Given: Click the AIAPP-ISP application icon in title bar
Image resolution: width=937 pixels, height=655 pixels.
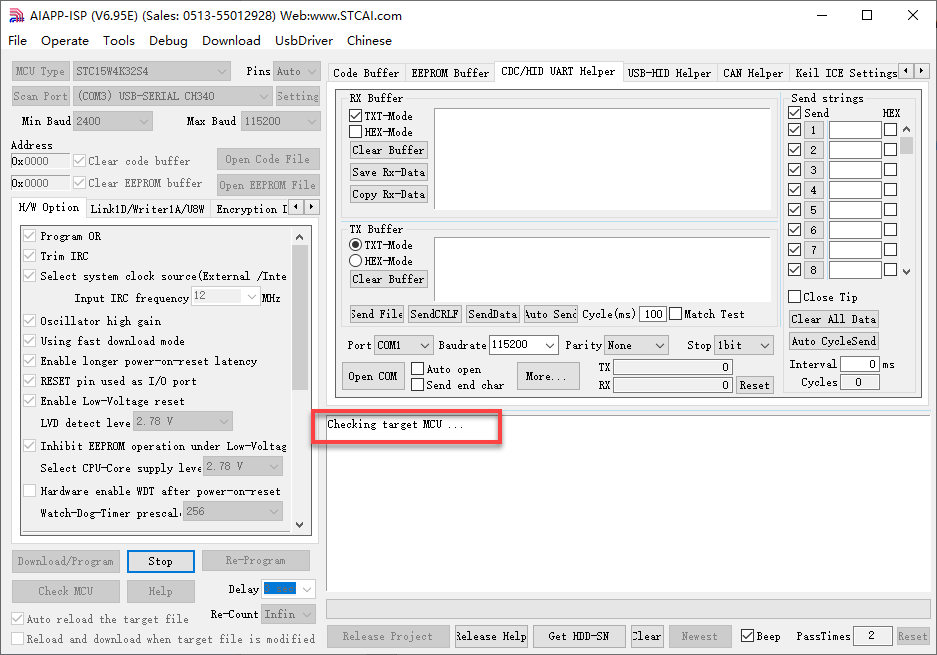Looking at the screenshot, I should pyautogui.click(x=16, y=16).
